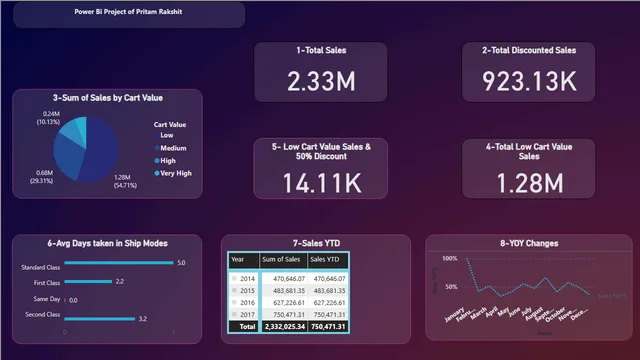Select the First Class bar
Viewport: 640px width, 360px height.
88,281
